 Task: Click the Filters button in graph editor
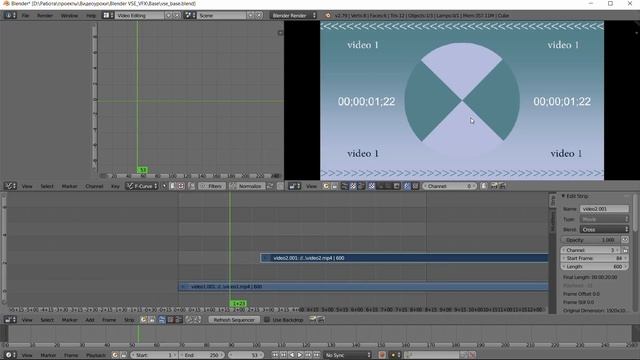click(211, 186)
